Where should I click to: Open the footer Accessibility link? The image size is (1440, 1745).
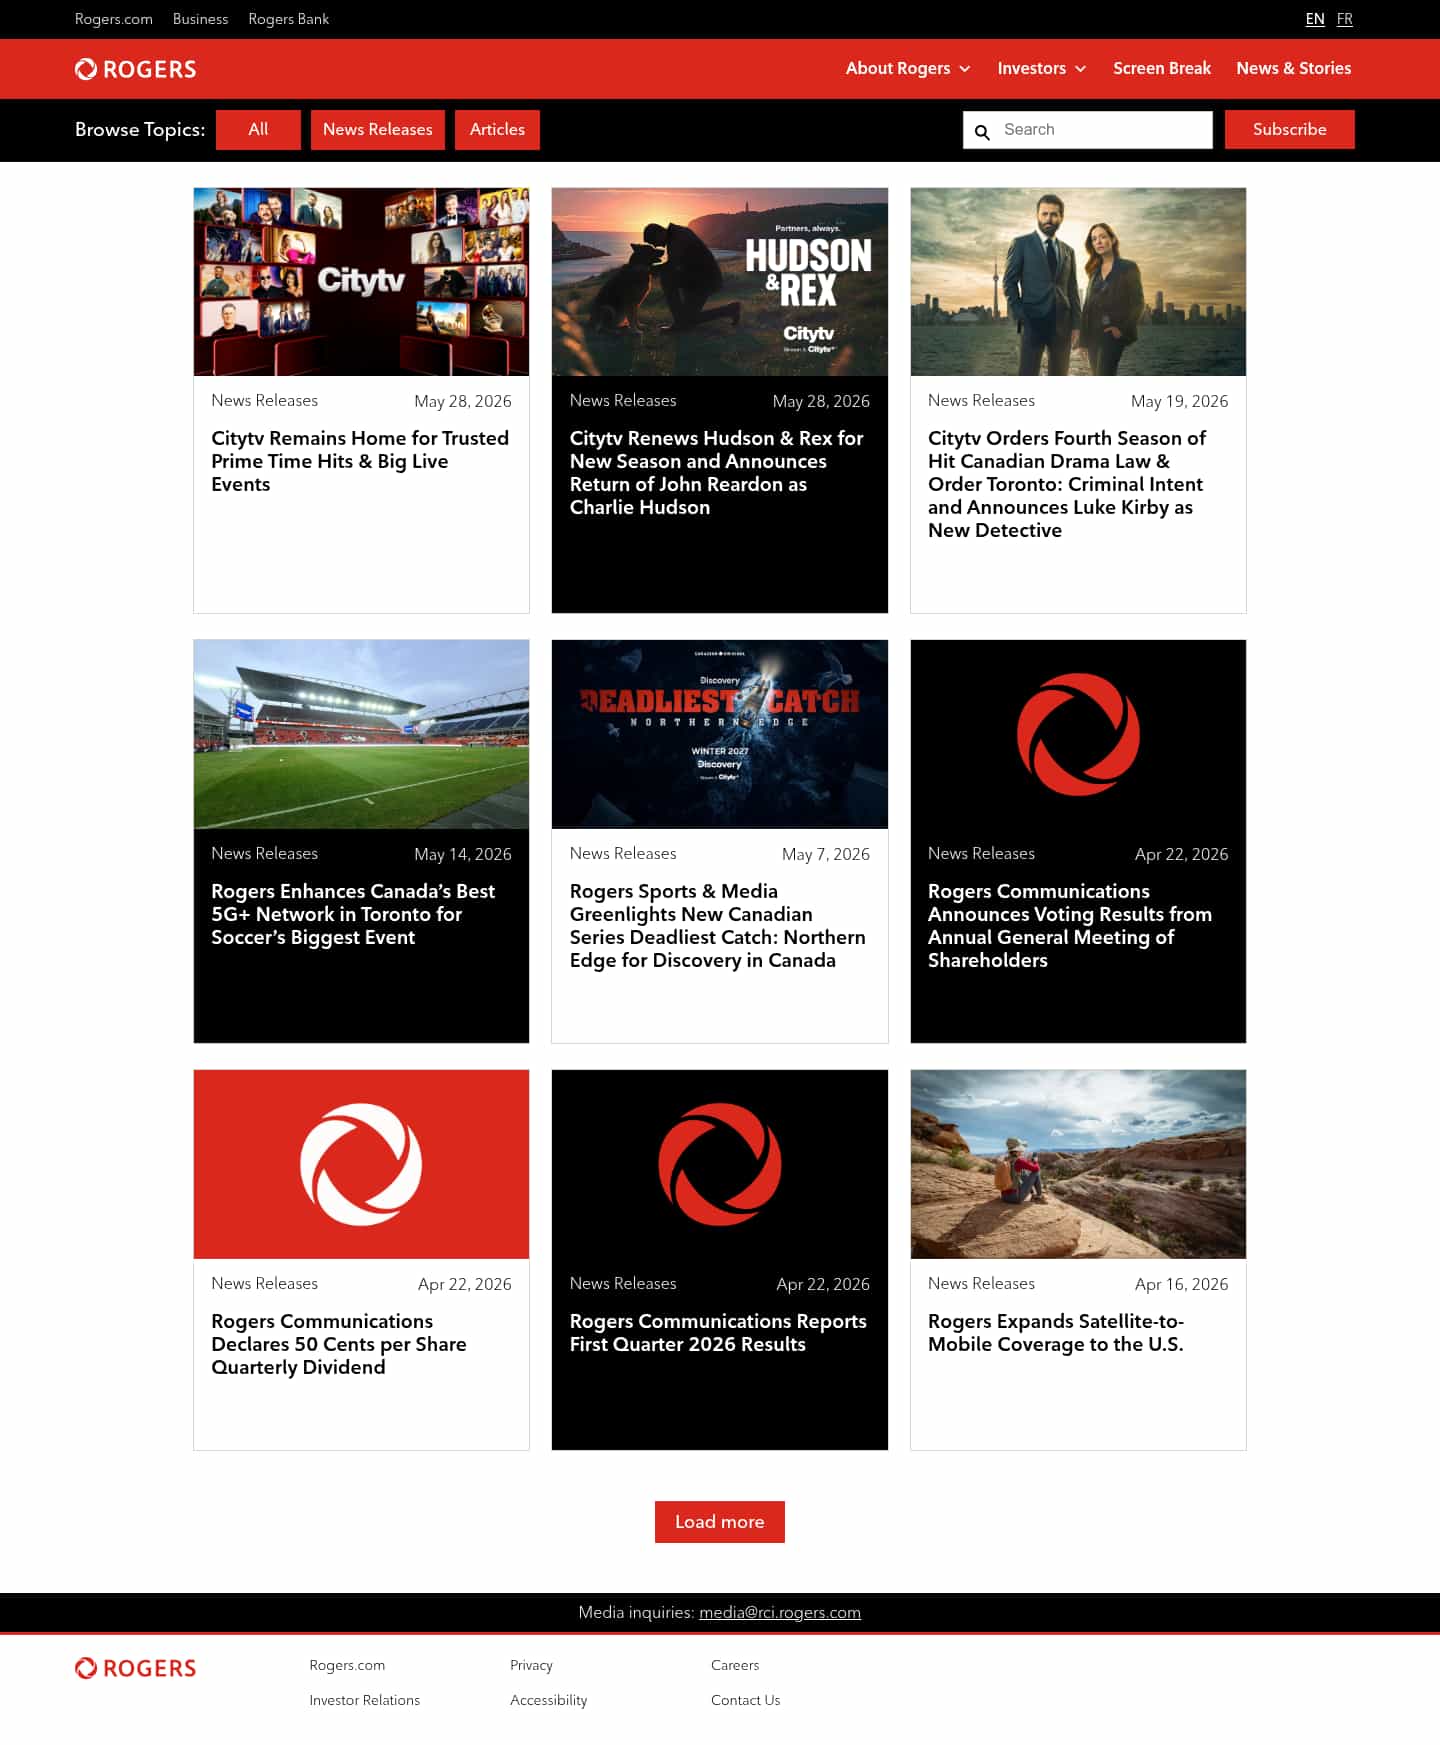(548, 1700)
